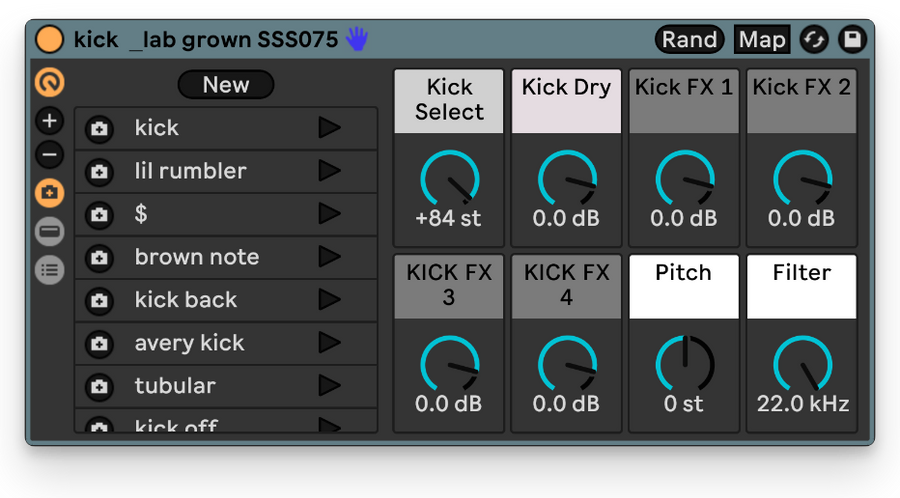Toggle the macro variations camera button
The image size is (900, 498).
pyautogui.click(x=49, y=193)
